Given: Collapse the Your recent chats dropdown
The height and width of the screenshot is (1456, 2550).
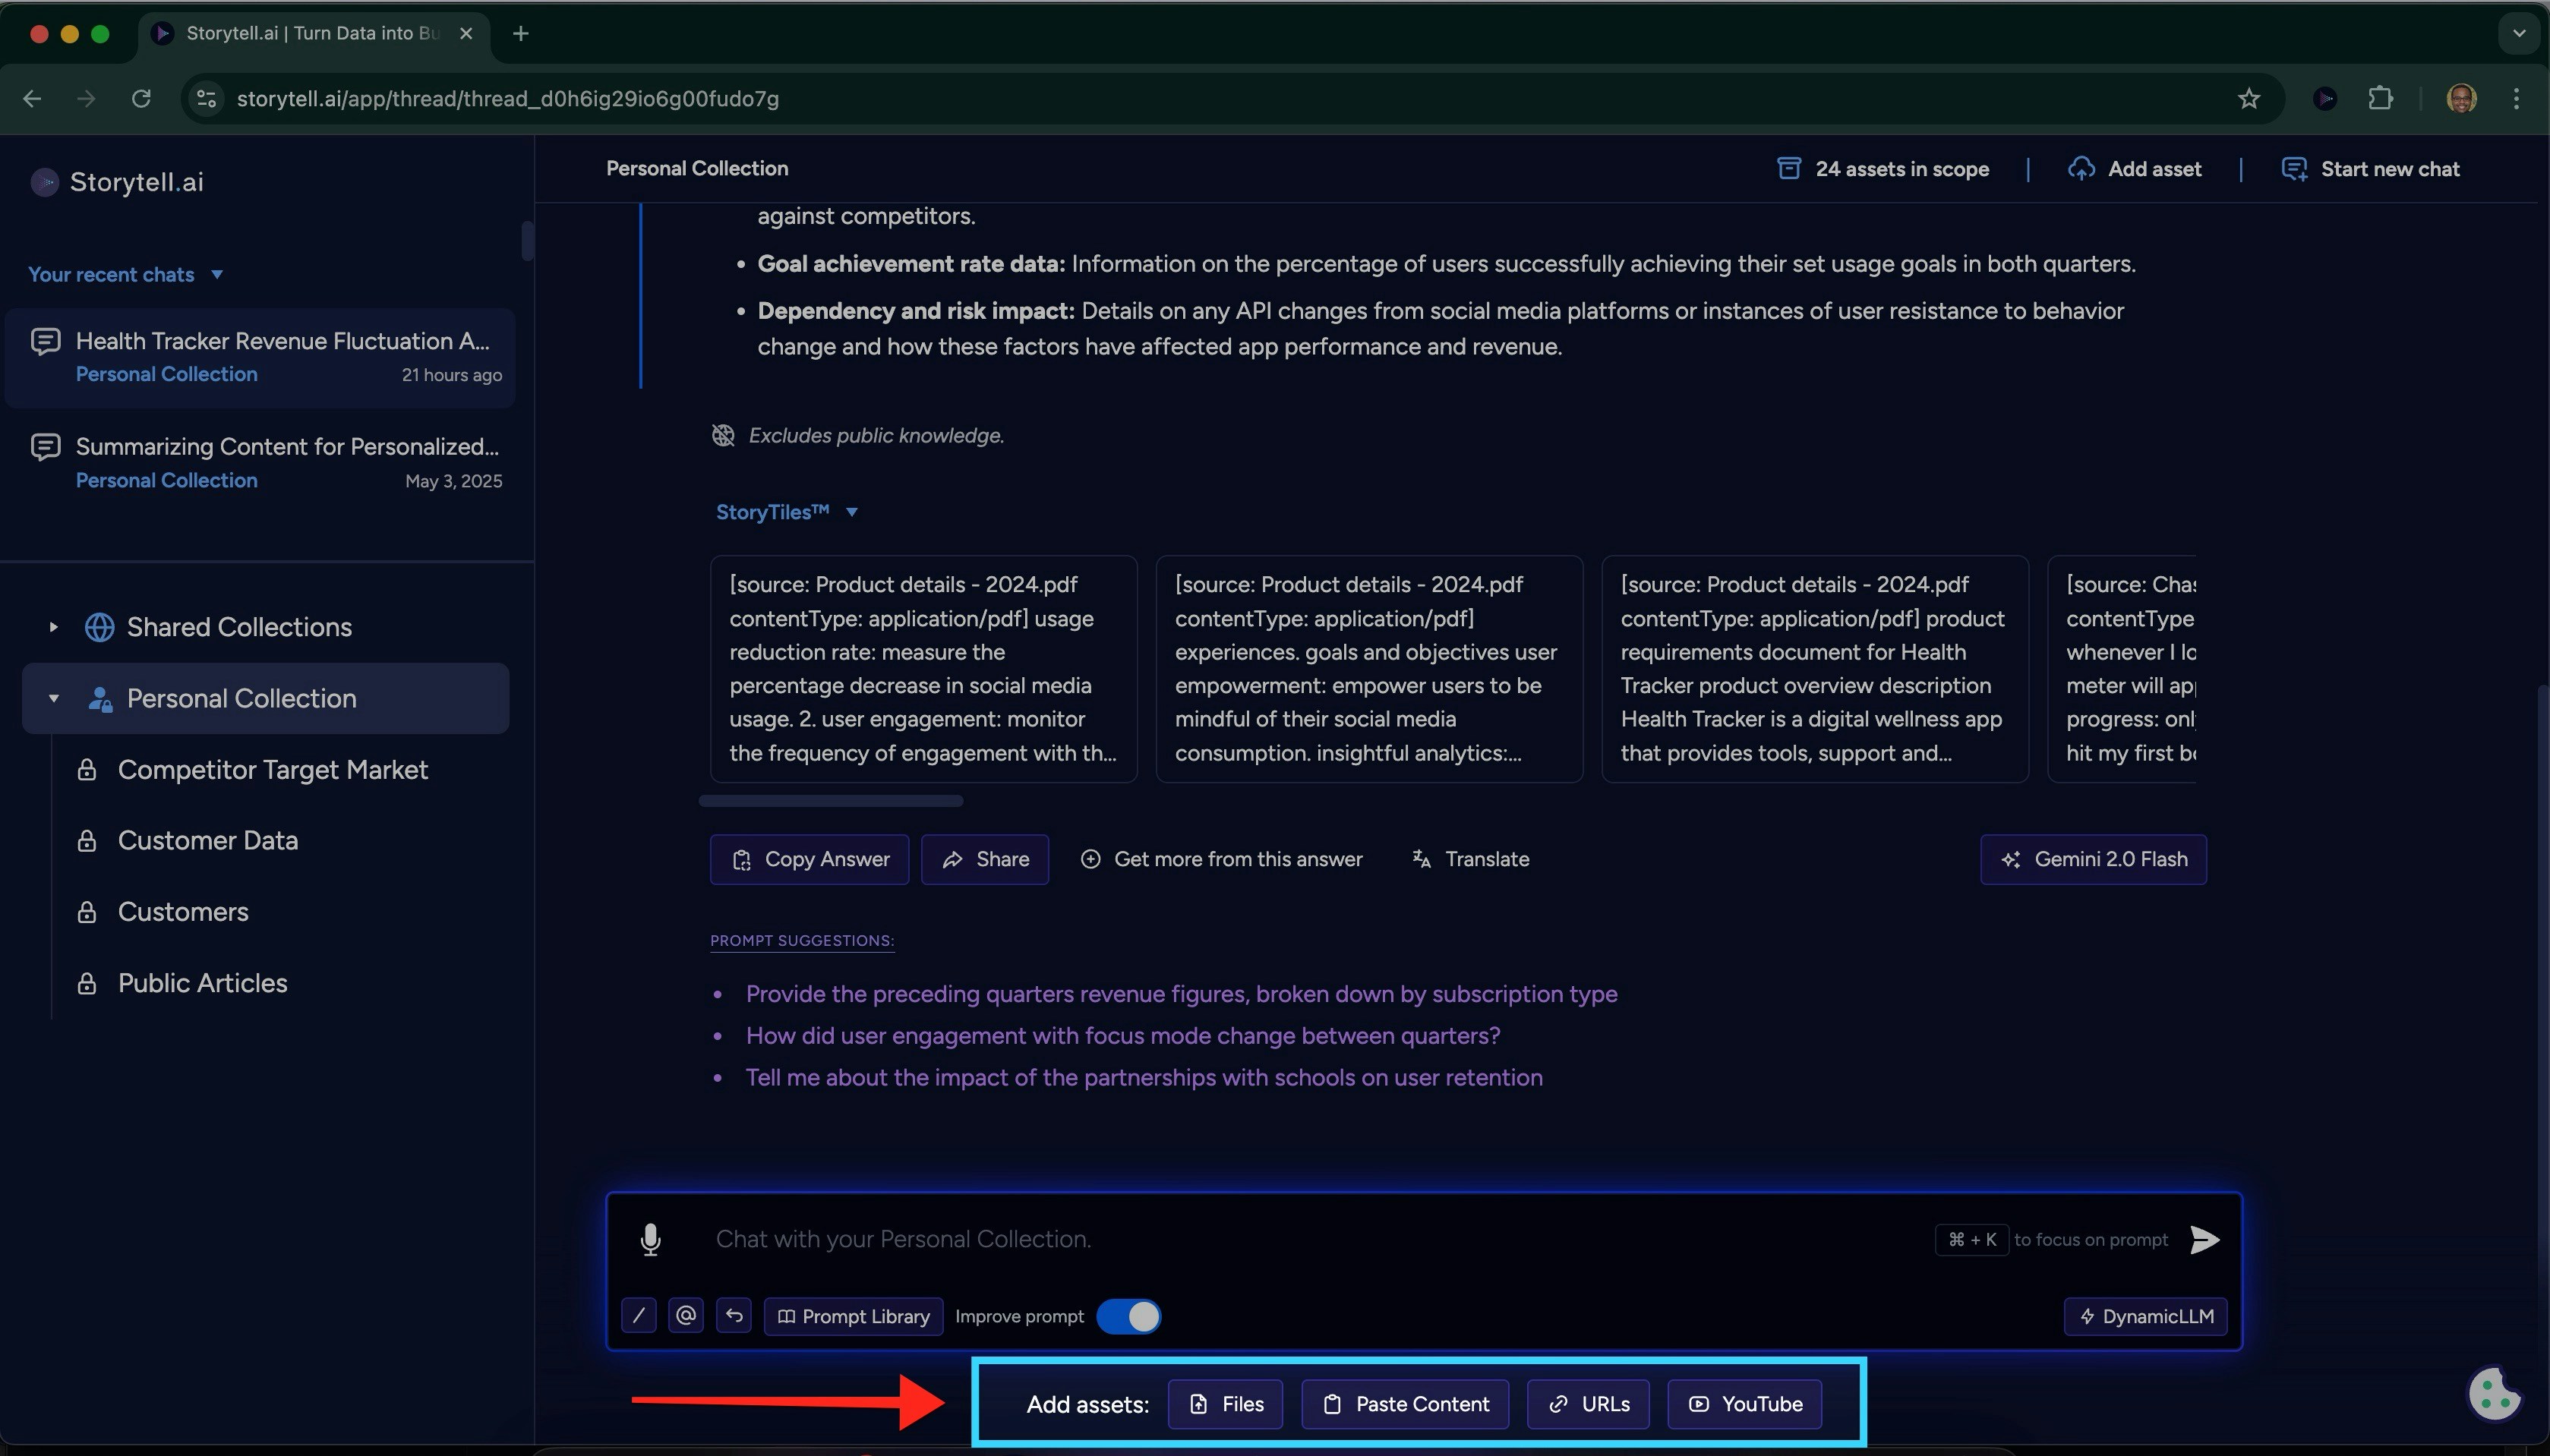Looking at the screenshot, I should tap(217, 274).
